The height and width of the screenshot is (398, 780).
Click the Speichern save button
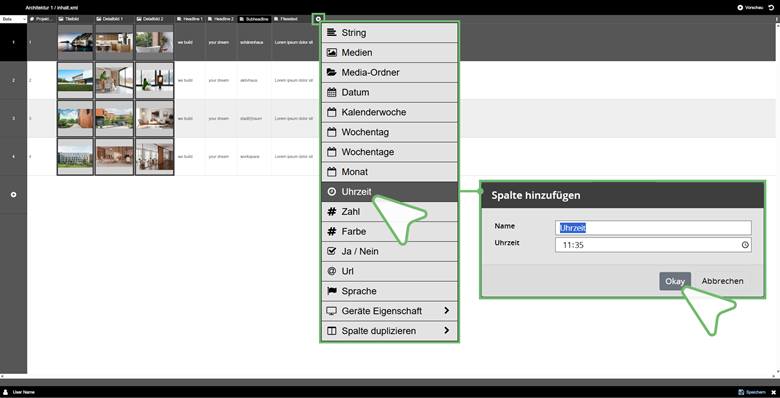point(752,392)
